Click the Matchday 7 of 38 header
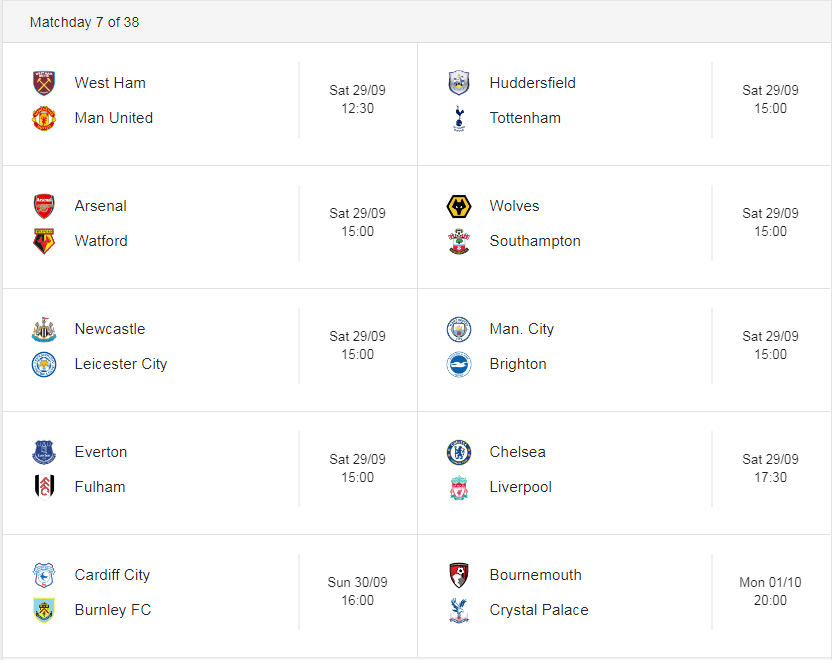 click(x=84, y=22)
